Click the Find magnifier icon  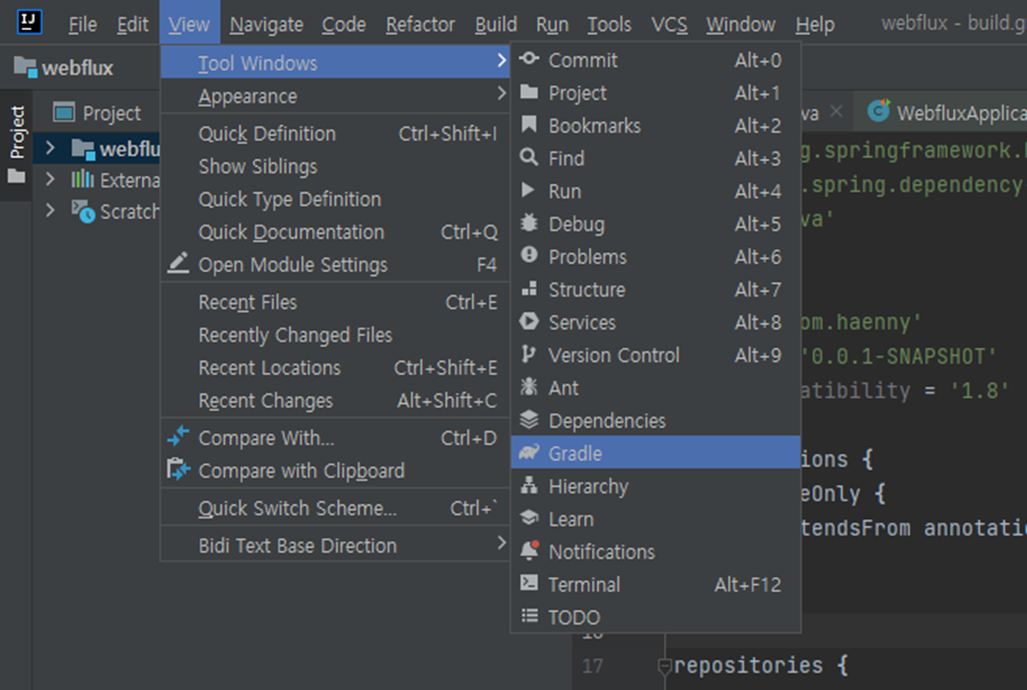coord(529,157)
